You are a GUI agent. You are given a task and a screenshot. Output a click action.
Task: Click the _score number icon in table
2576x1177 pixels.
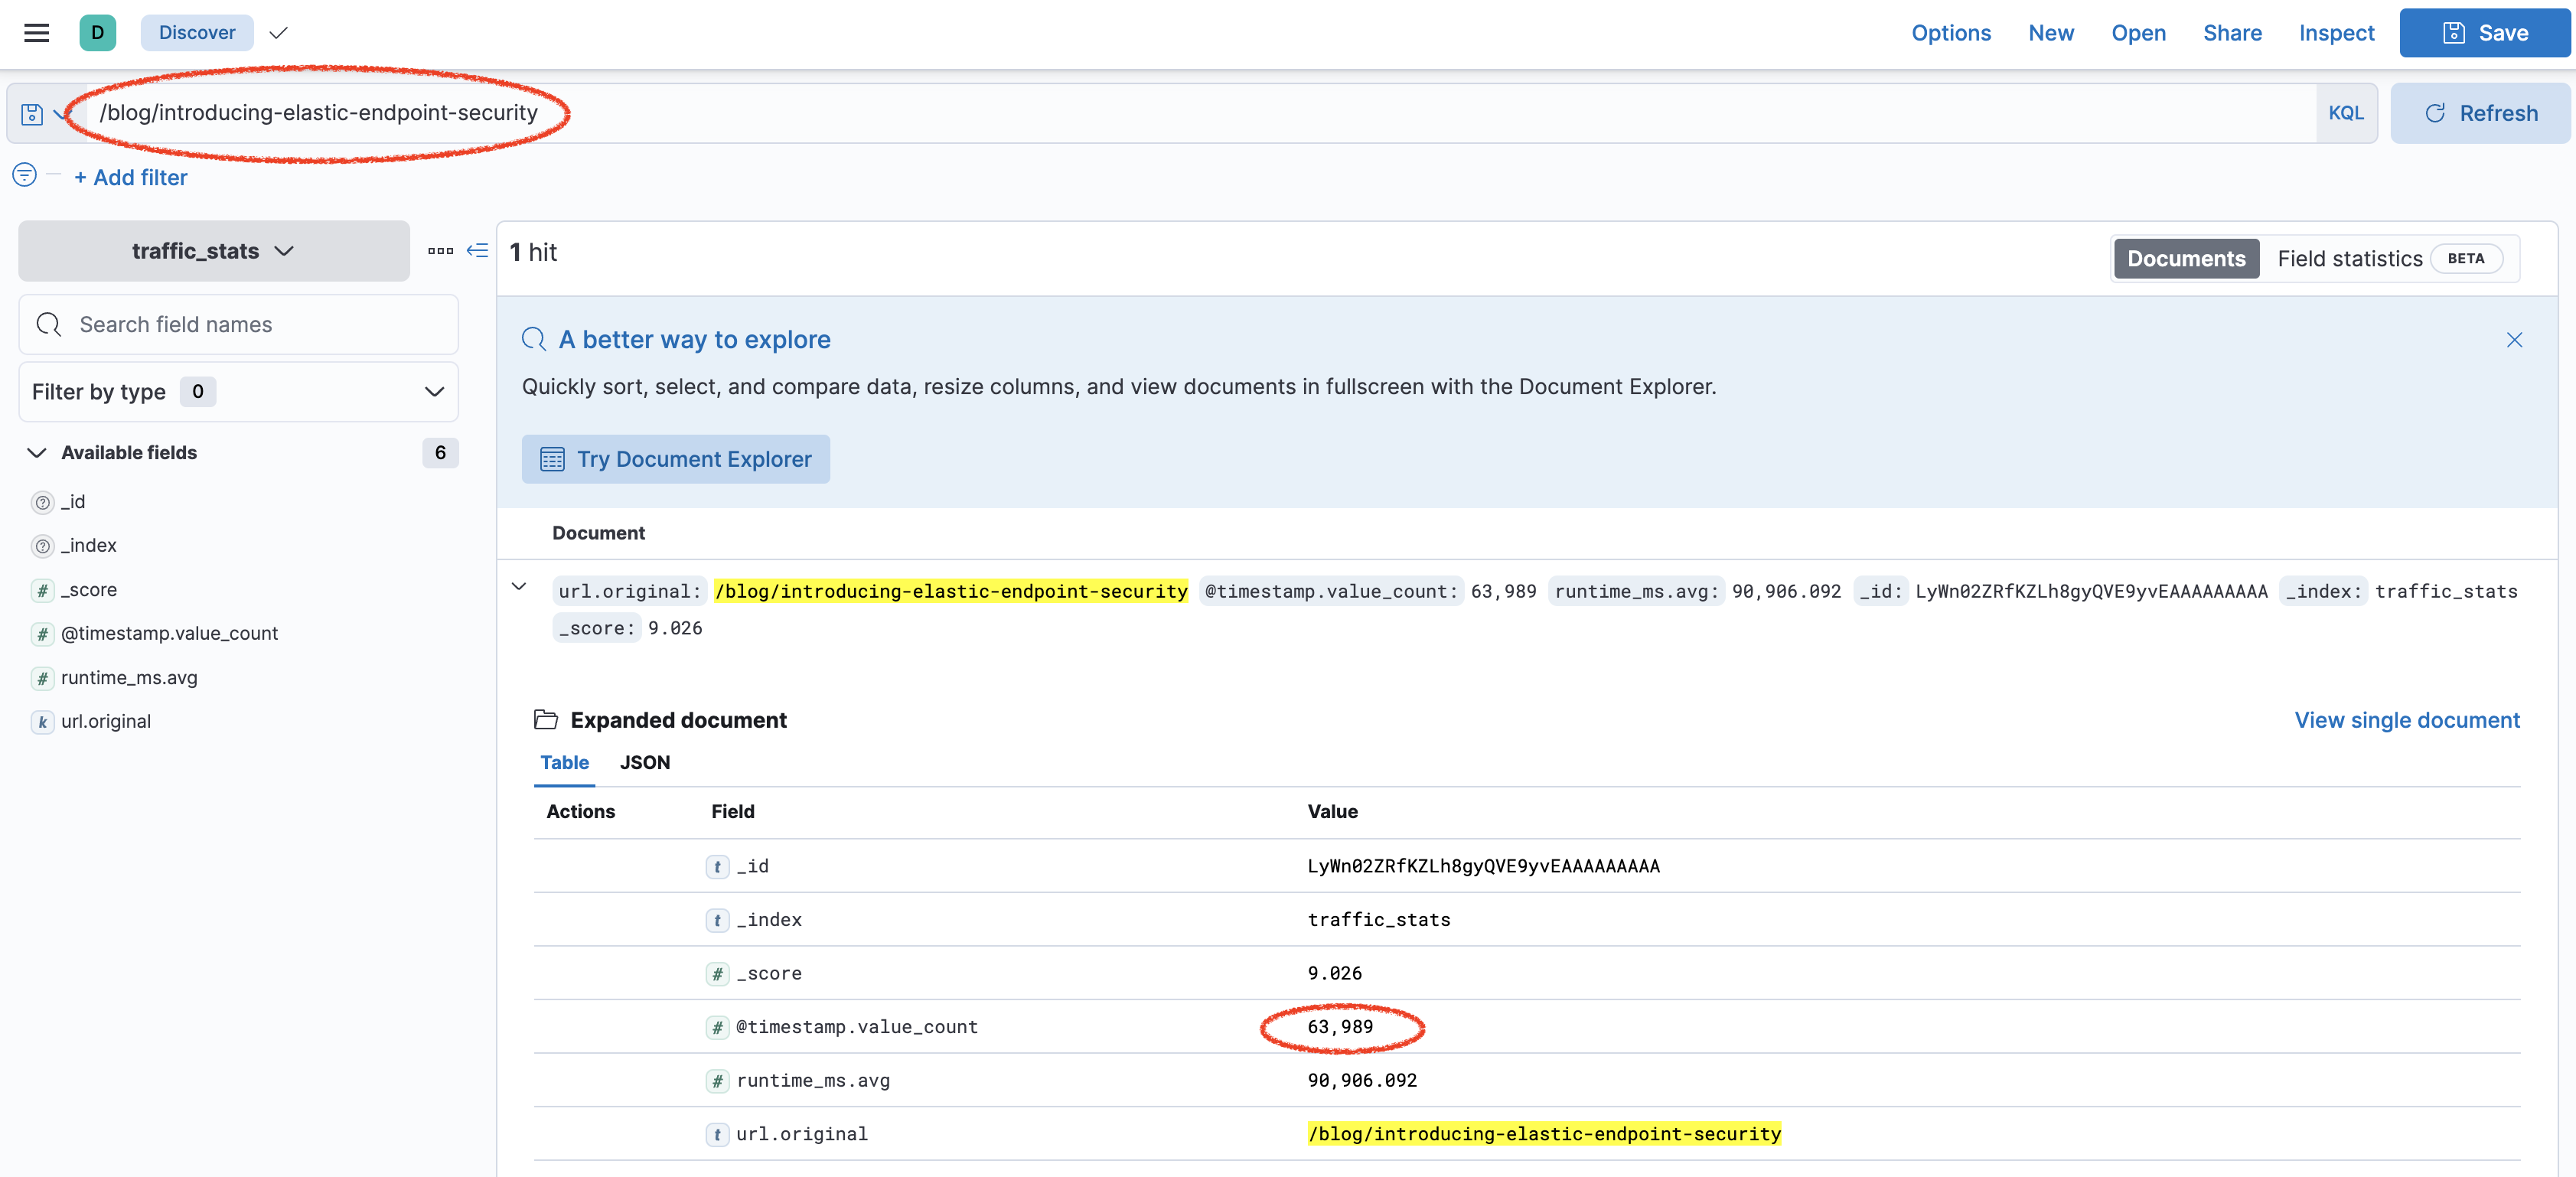(717, 974)
